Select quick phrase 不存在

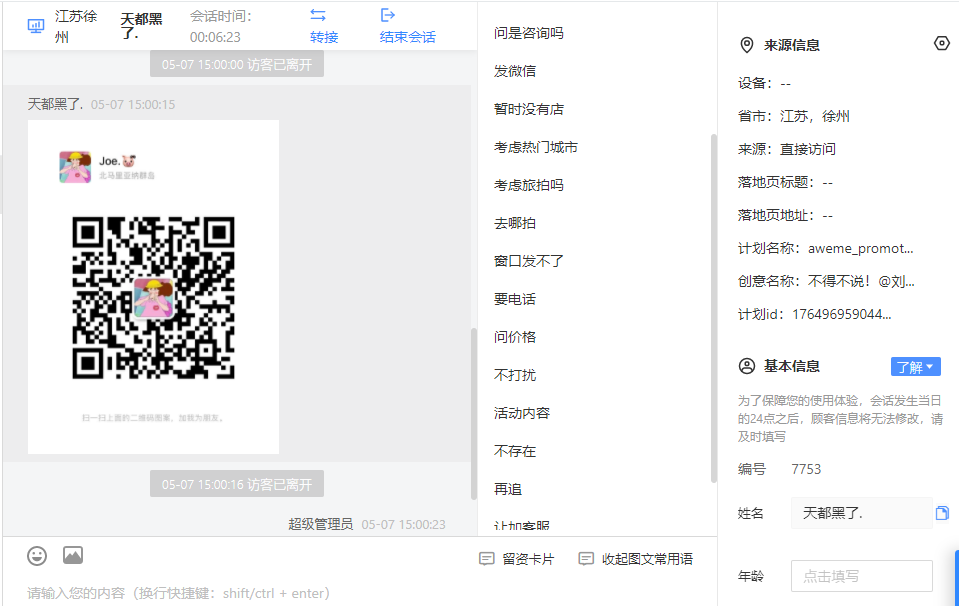[x=515, y=451]
